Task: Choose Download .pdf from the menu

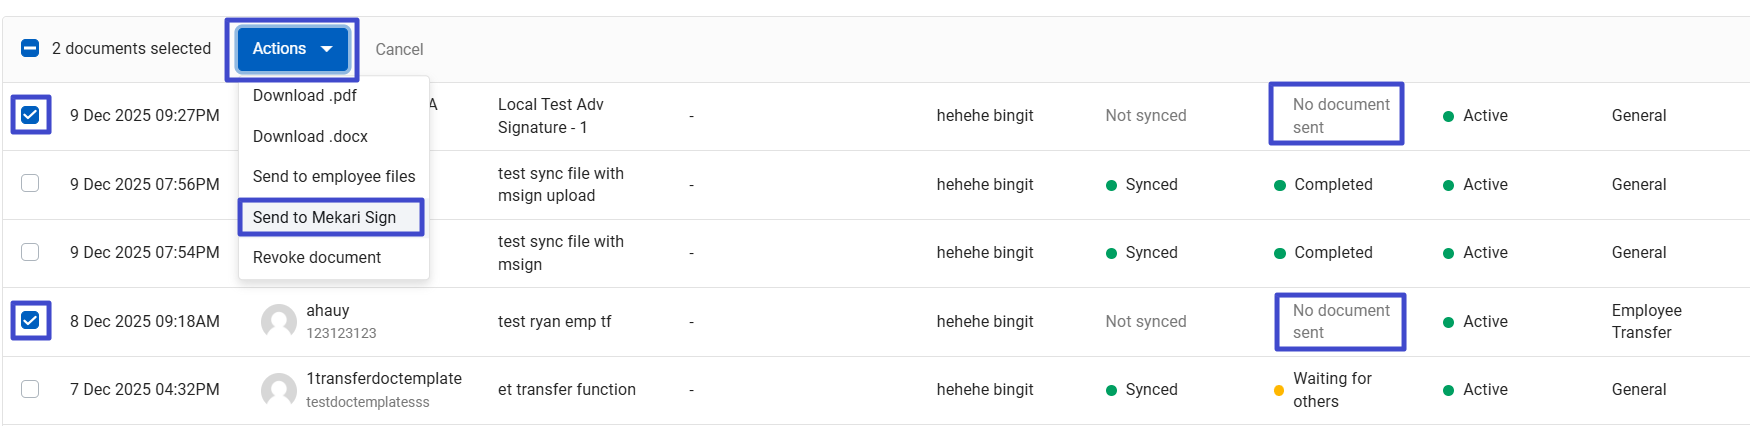Action: (x=305, y=96)
